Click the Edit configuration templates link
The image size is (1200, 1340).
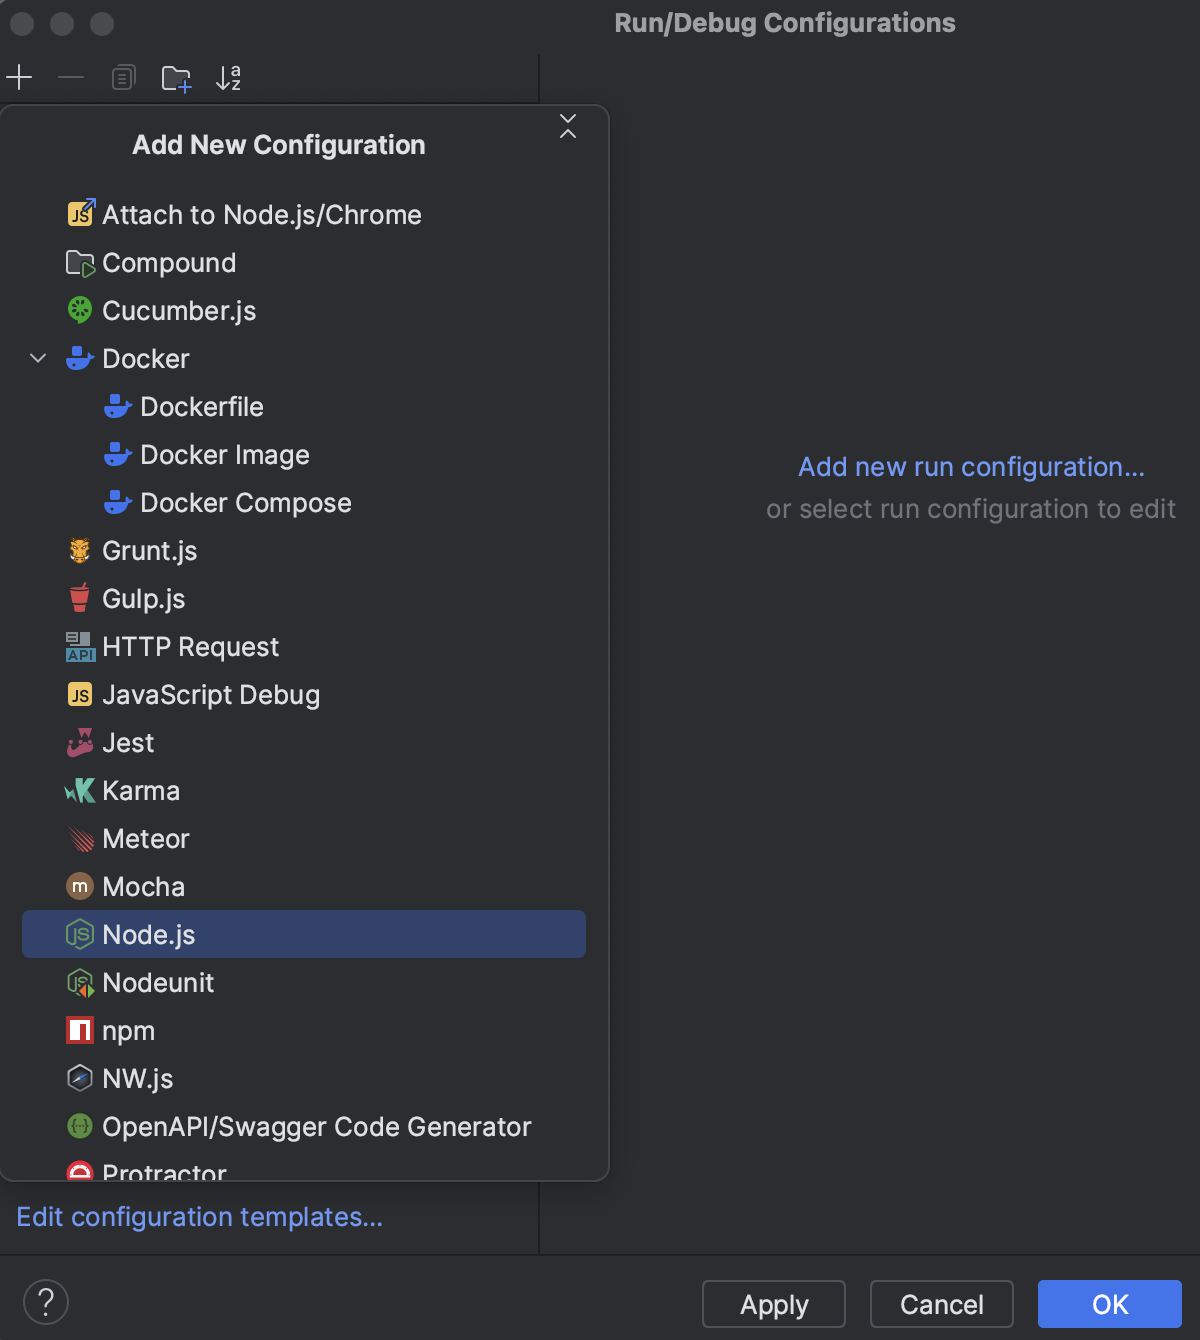point(200,1217)
